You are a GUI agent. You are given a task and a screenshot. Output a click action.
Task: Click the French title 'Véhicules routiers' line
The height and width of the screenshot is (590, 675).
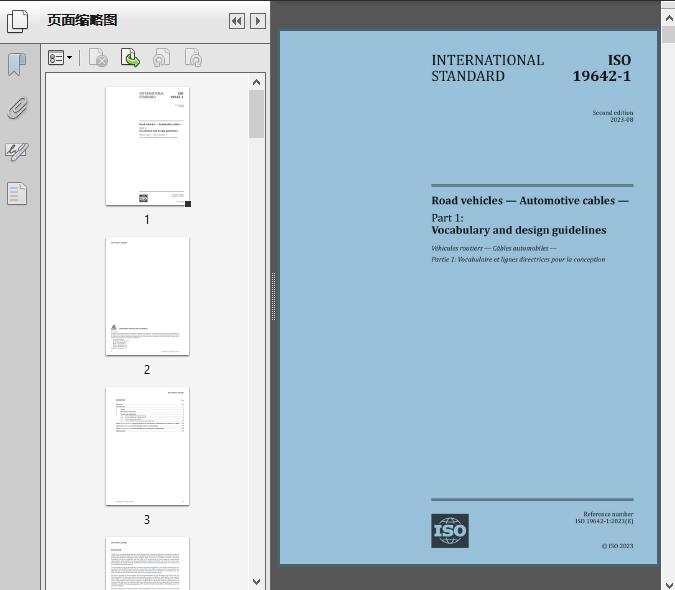(494, 248)
